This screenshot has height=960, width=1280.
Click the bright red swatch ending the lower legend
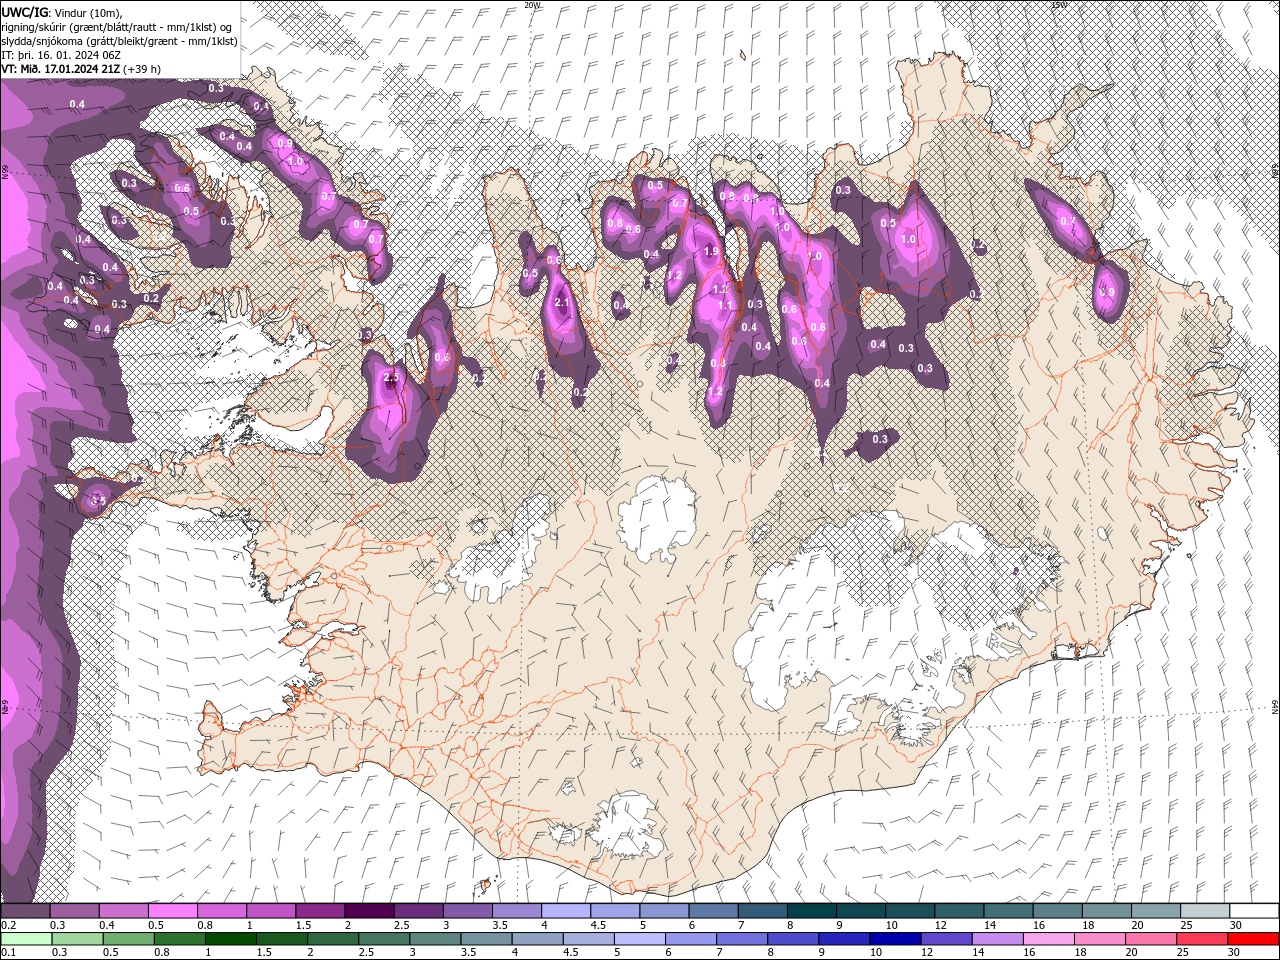tap(1253, 939)
